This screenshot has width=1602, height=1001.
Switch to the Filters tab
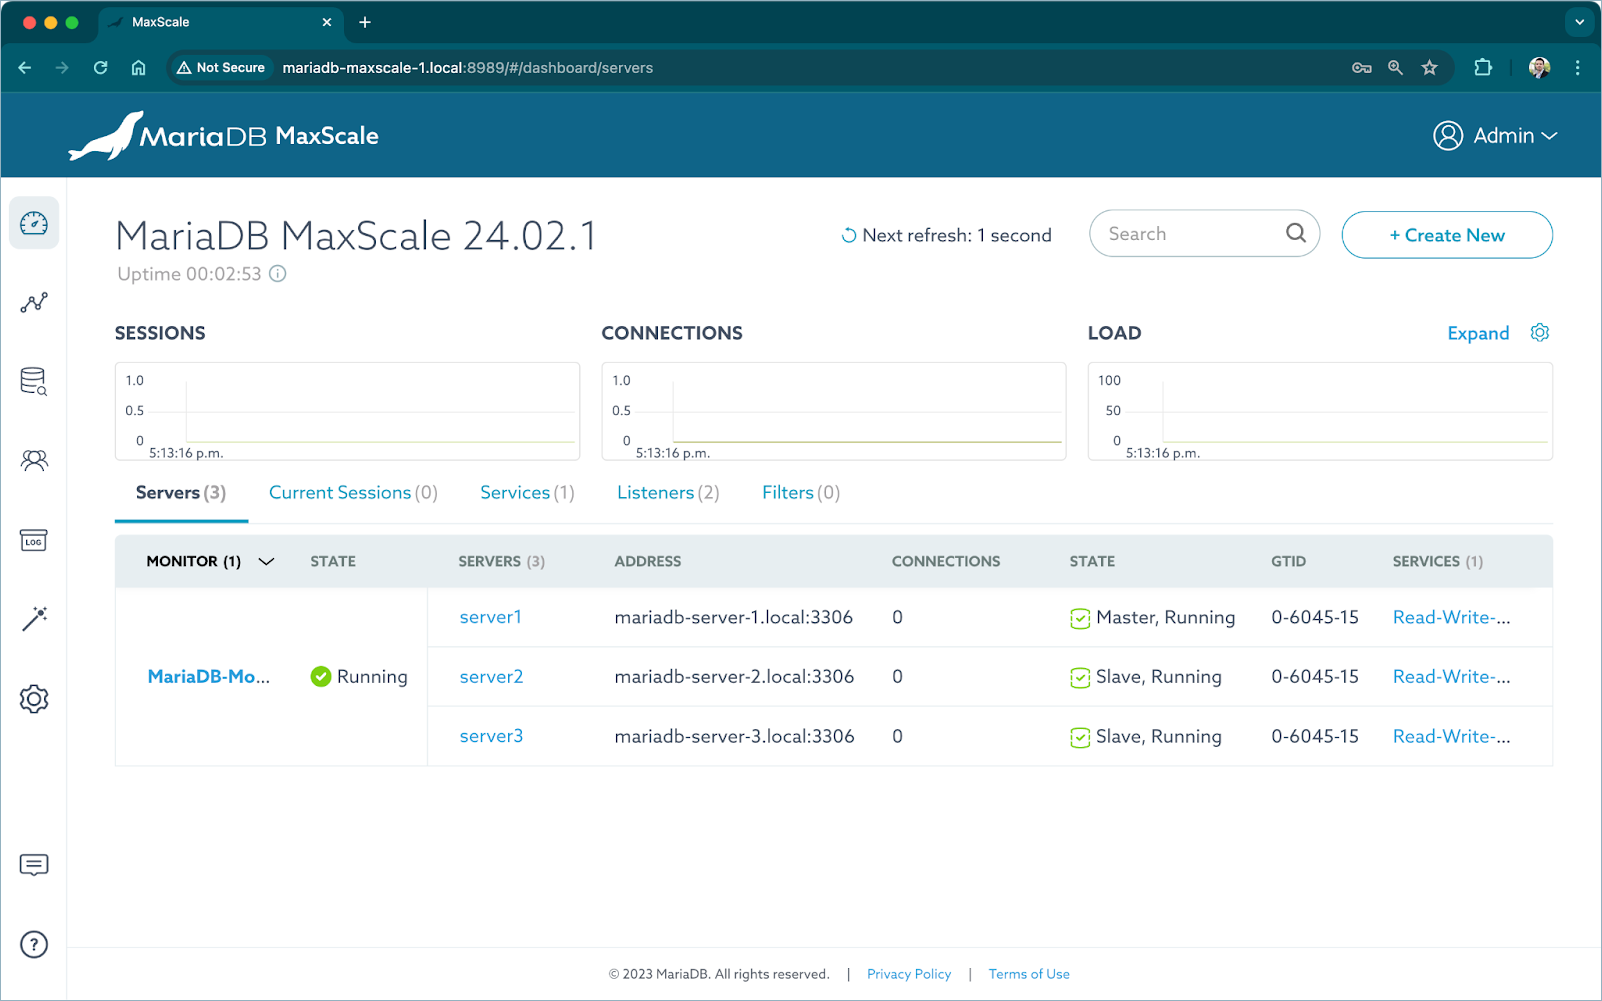(x=799, y=492)
